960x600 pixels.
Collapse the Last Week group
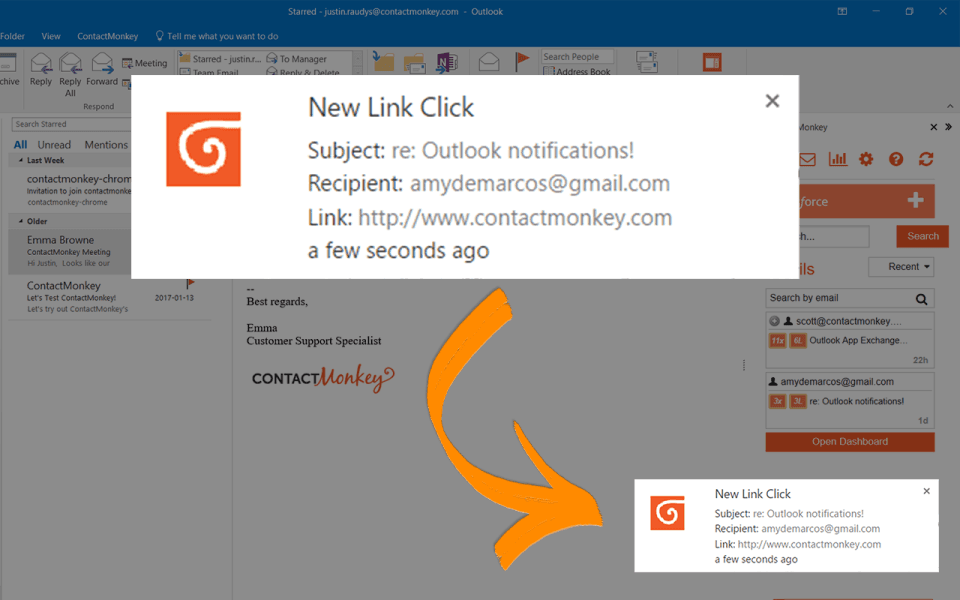tap(21, 160)
